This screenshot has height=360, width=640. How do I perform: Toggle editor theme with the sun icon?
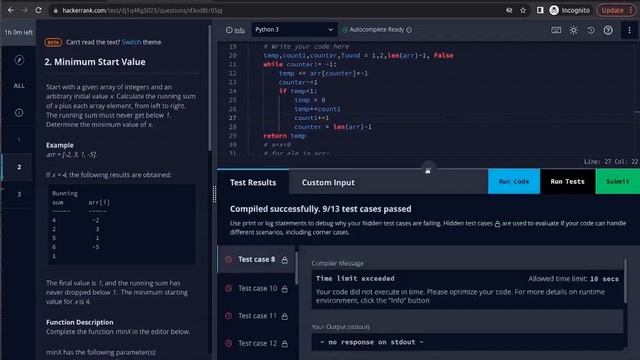coord(573,30)
